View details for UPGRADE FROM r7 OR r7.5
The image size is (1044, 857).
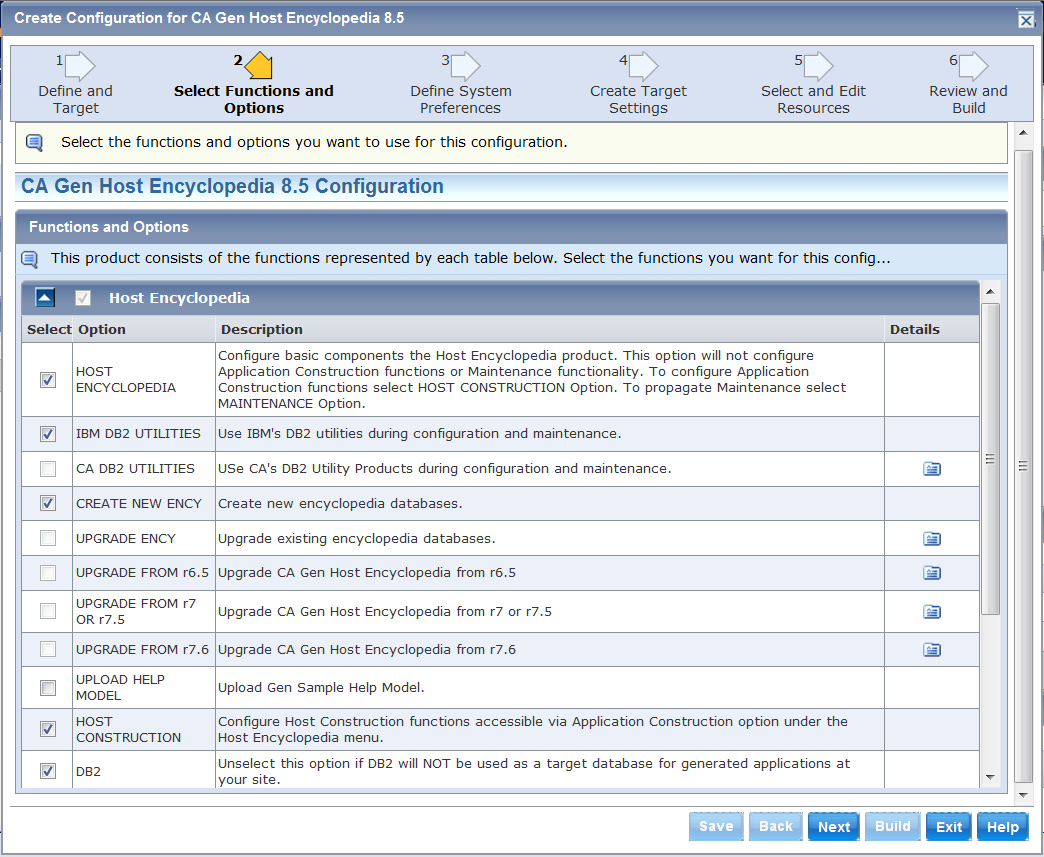point(931,612)
